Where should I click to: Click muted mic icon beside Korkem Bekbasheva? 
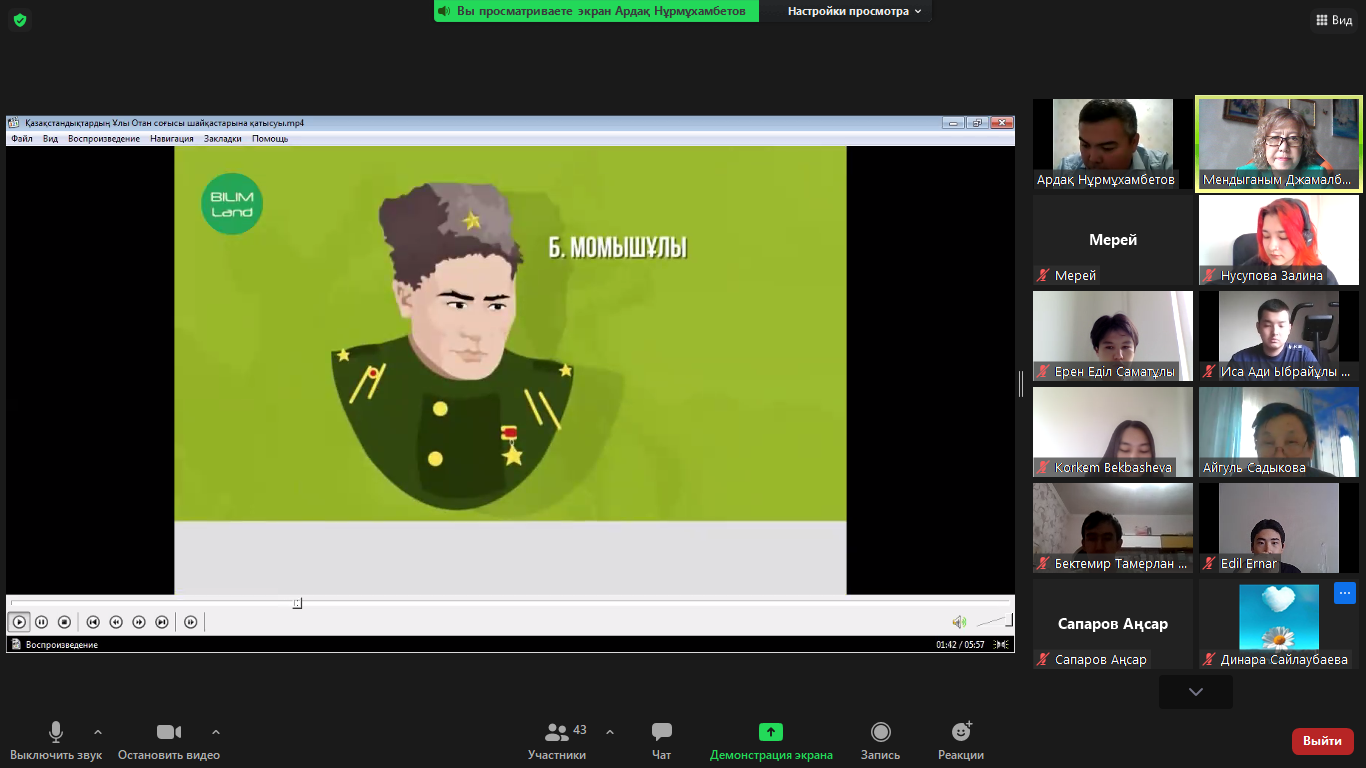coord(1044,468)
